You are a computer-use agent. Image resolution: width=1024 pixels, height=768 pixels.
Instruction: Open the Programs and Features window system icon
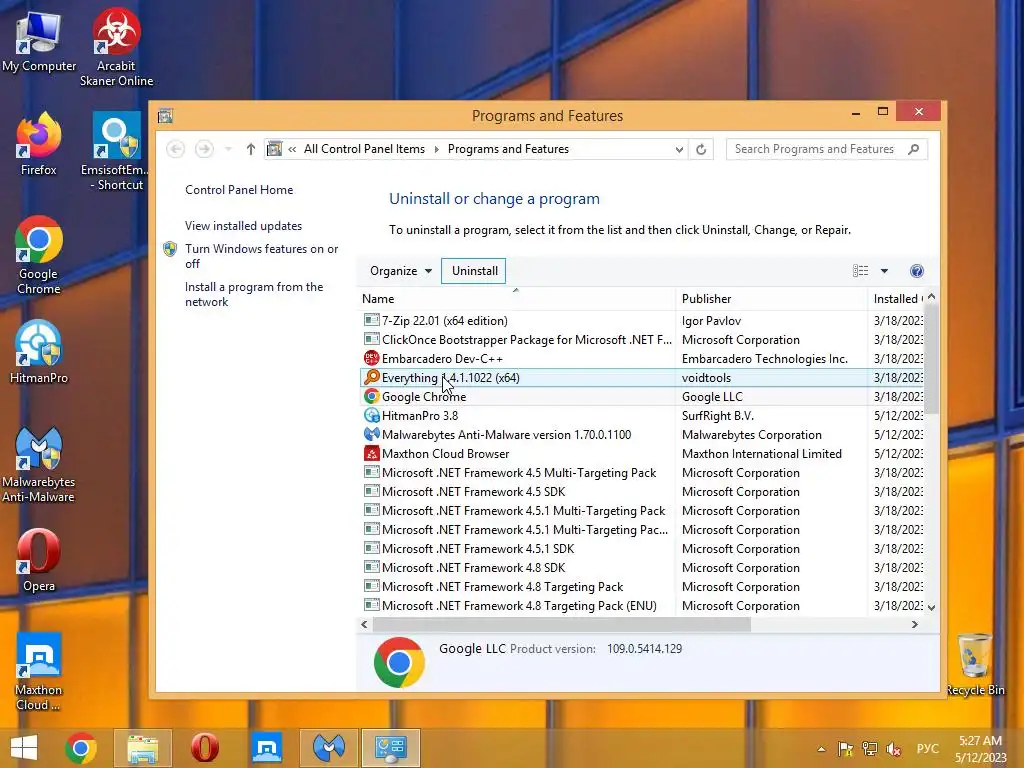tap(166, 116)
